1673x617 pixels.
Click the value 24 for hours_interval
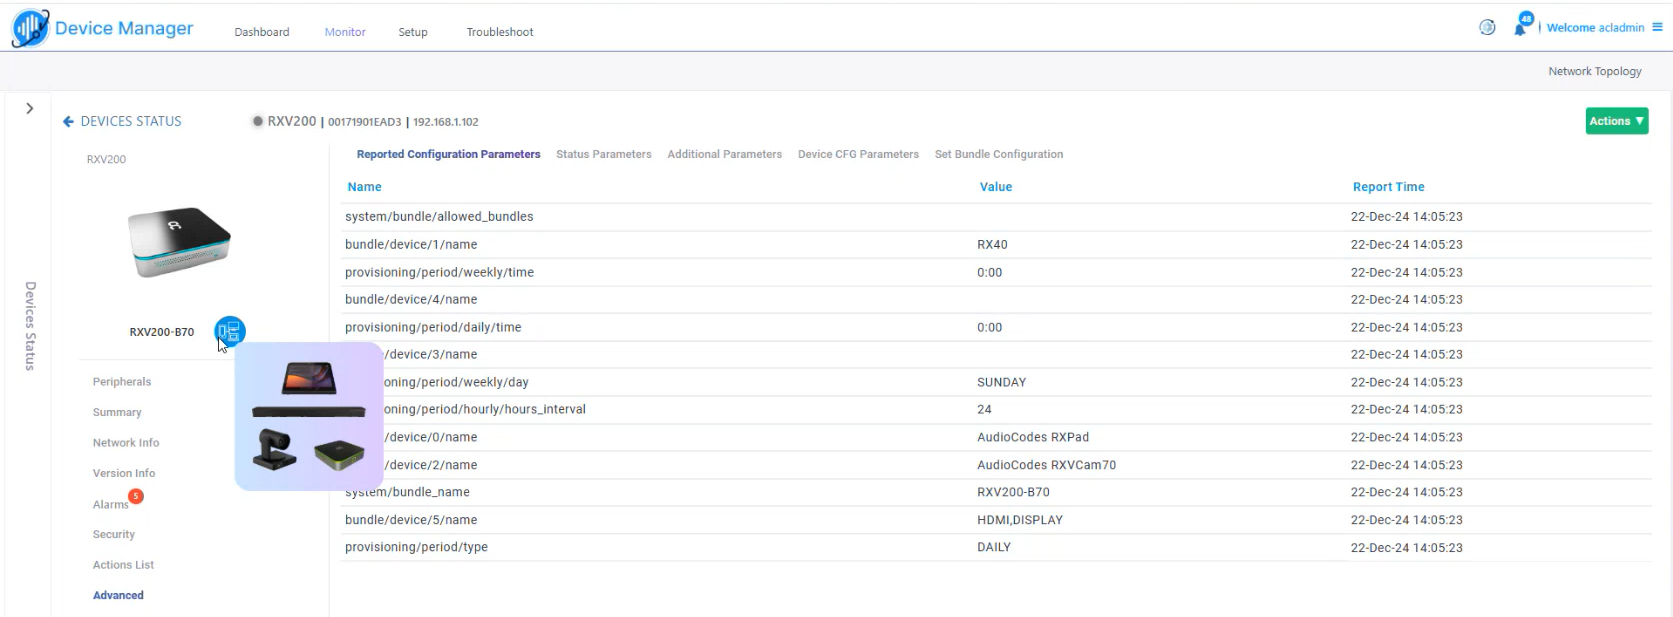[984, 409]
